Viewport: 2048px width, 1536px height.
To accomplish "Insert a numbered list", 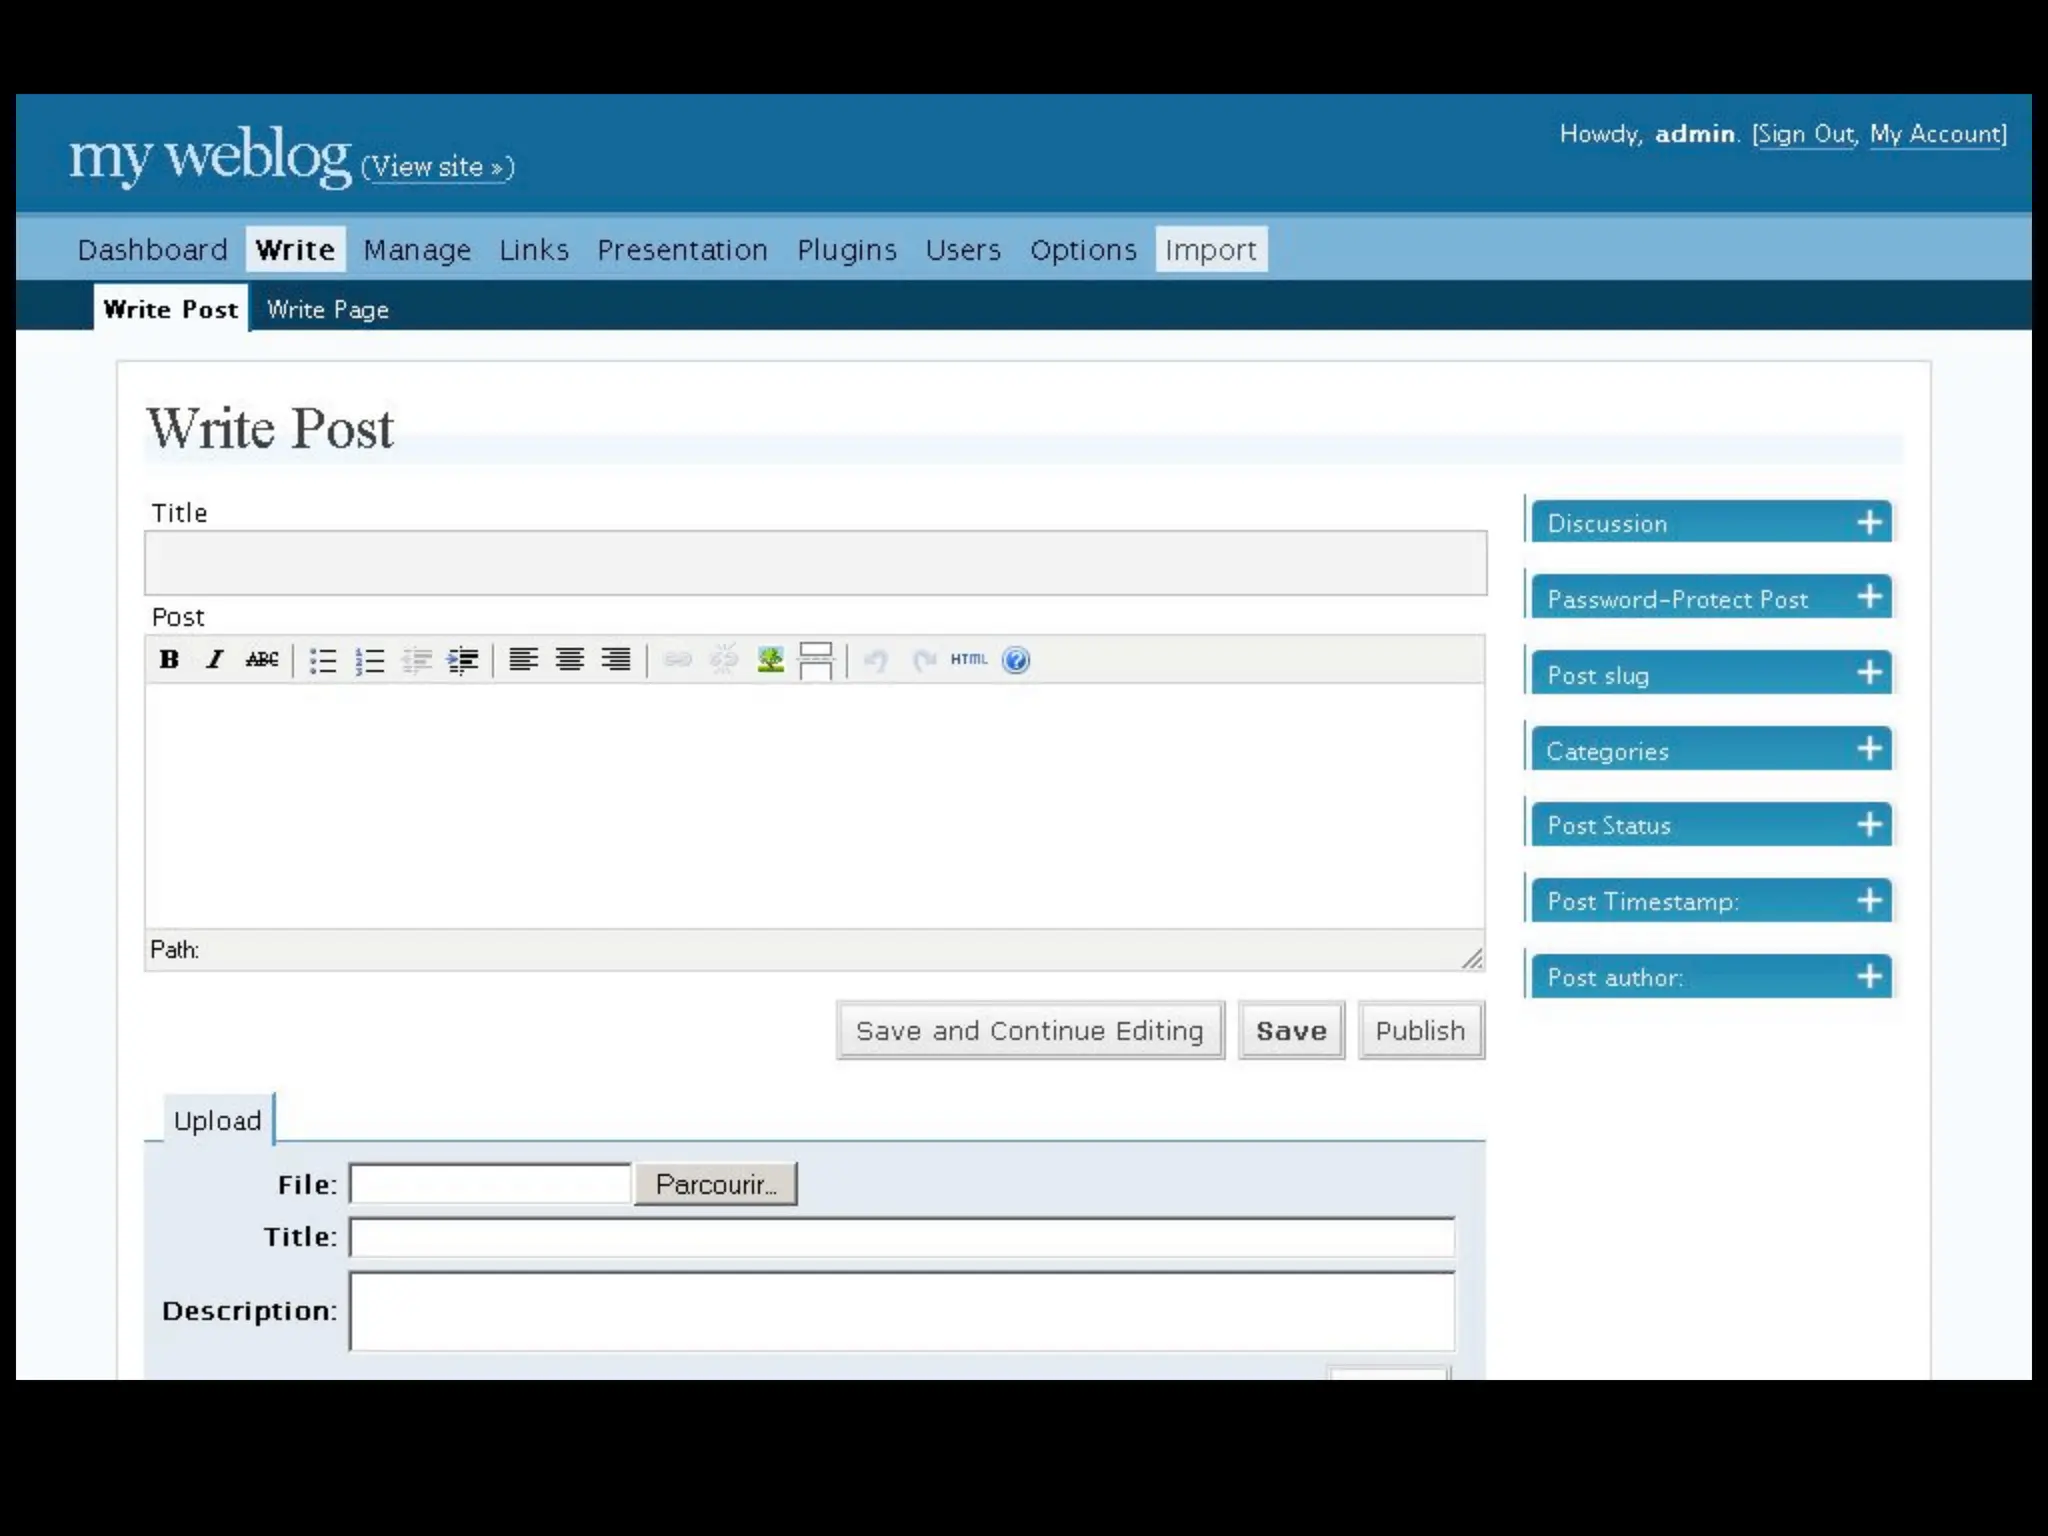I will click(369, 660).
